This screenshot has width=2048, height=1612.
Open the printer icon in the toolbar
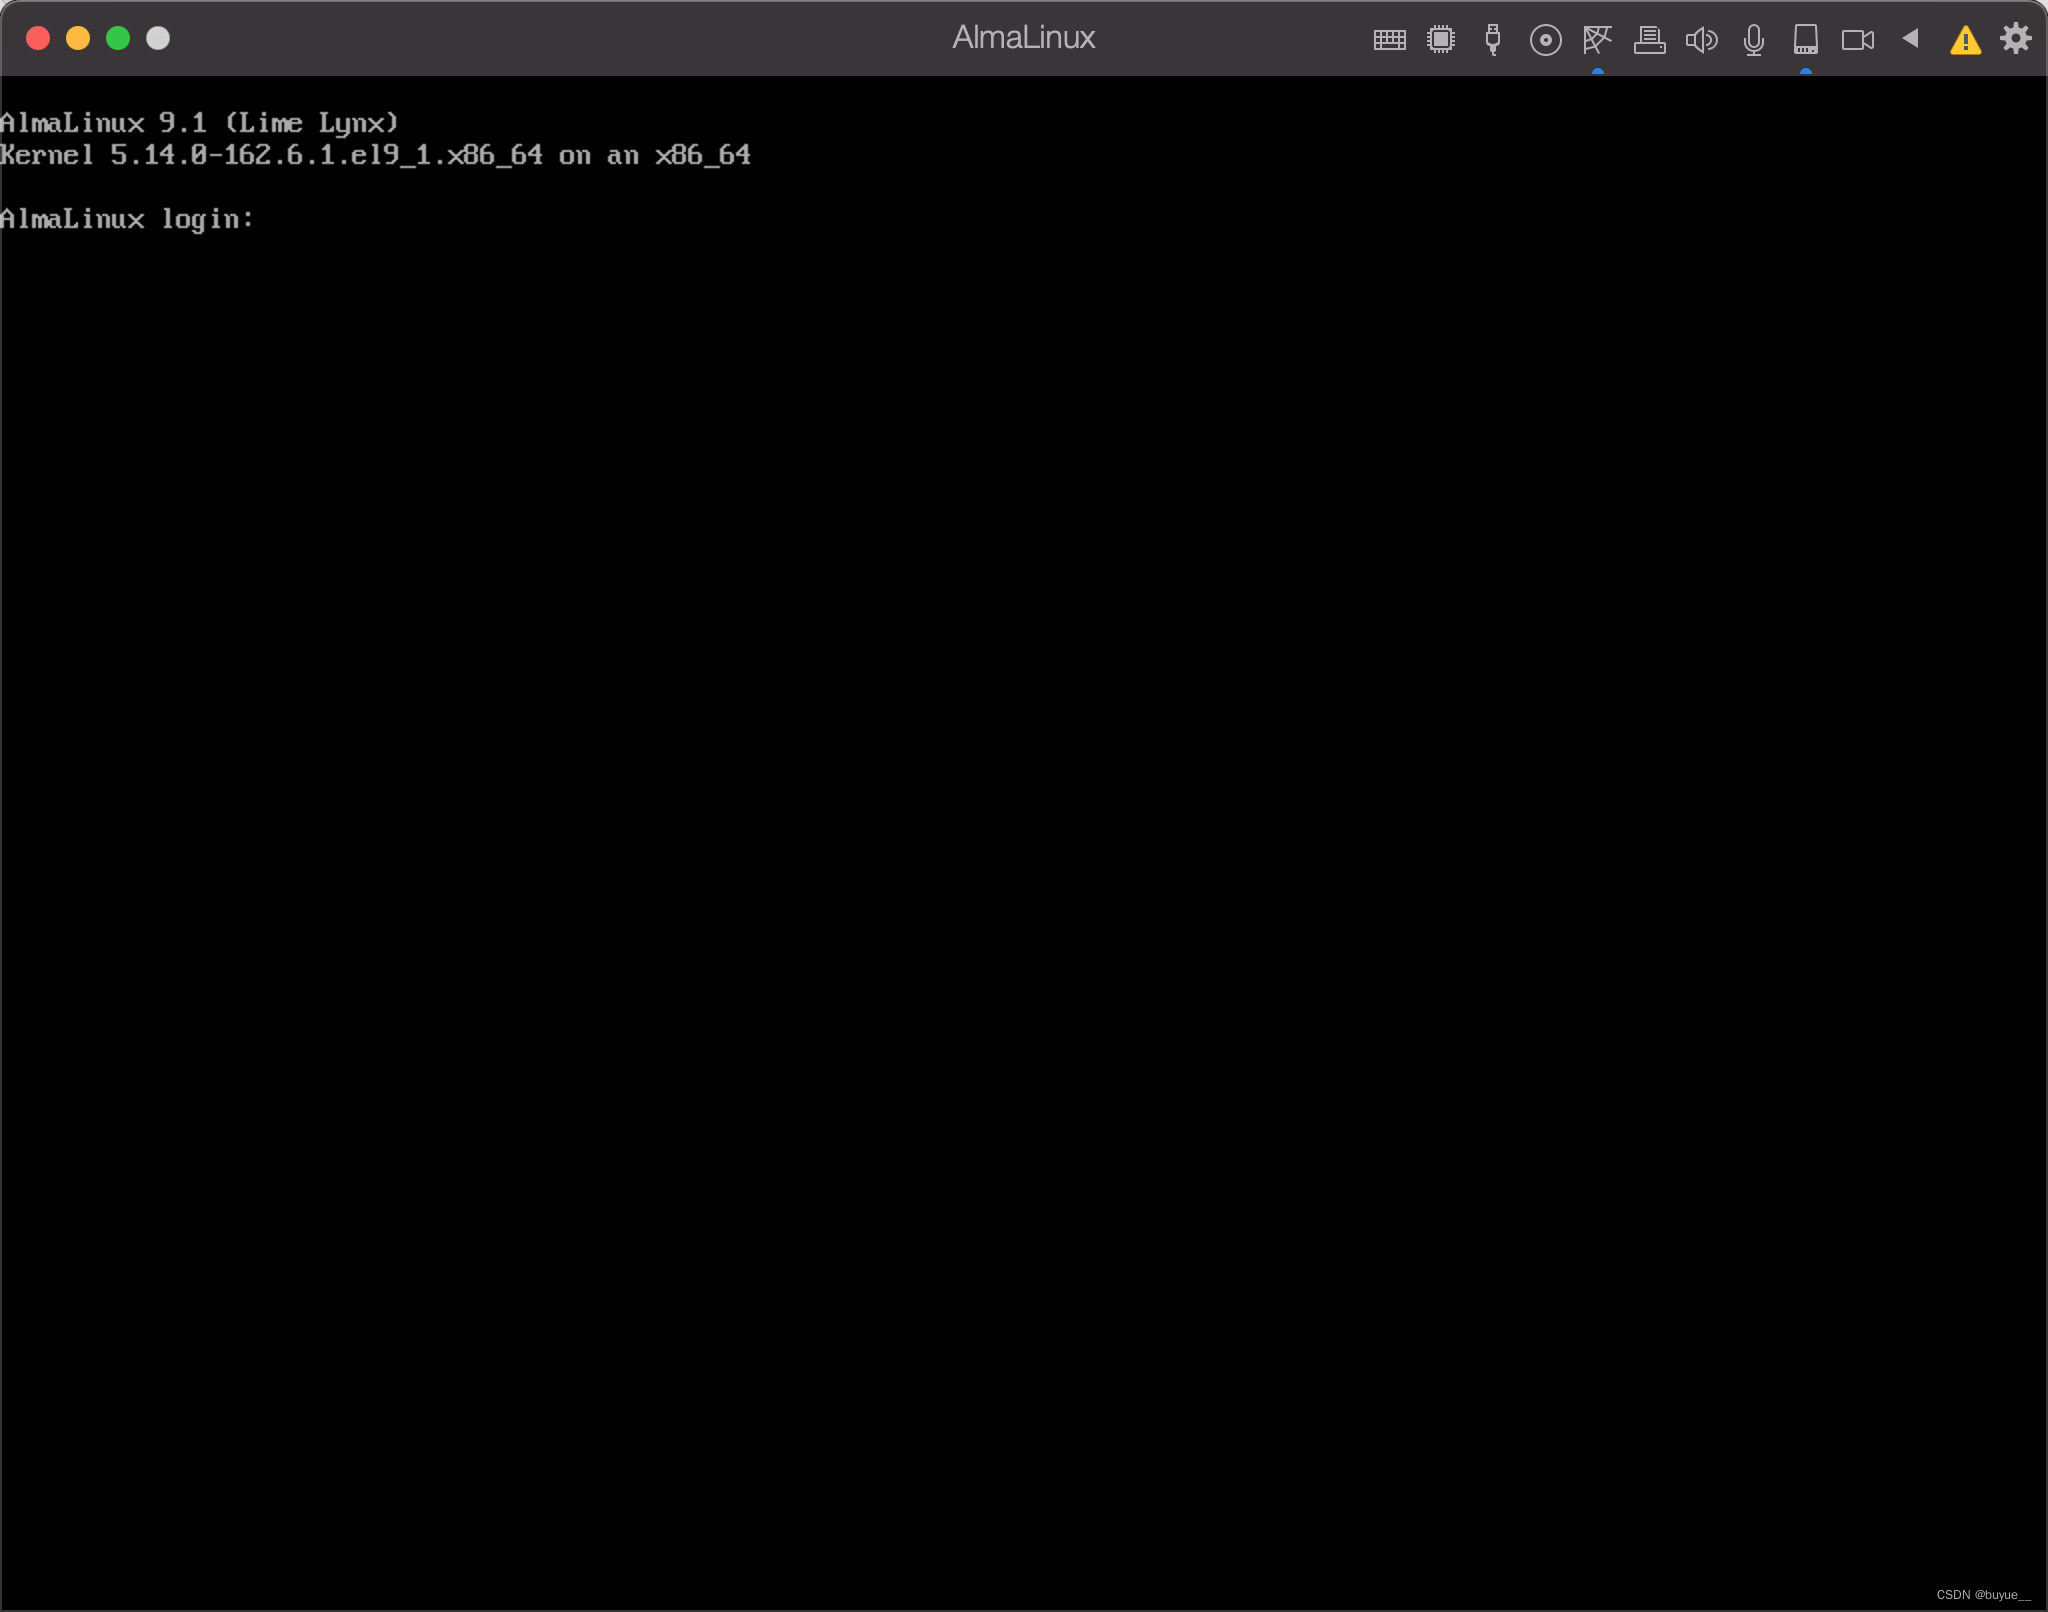click(1649, 40)
